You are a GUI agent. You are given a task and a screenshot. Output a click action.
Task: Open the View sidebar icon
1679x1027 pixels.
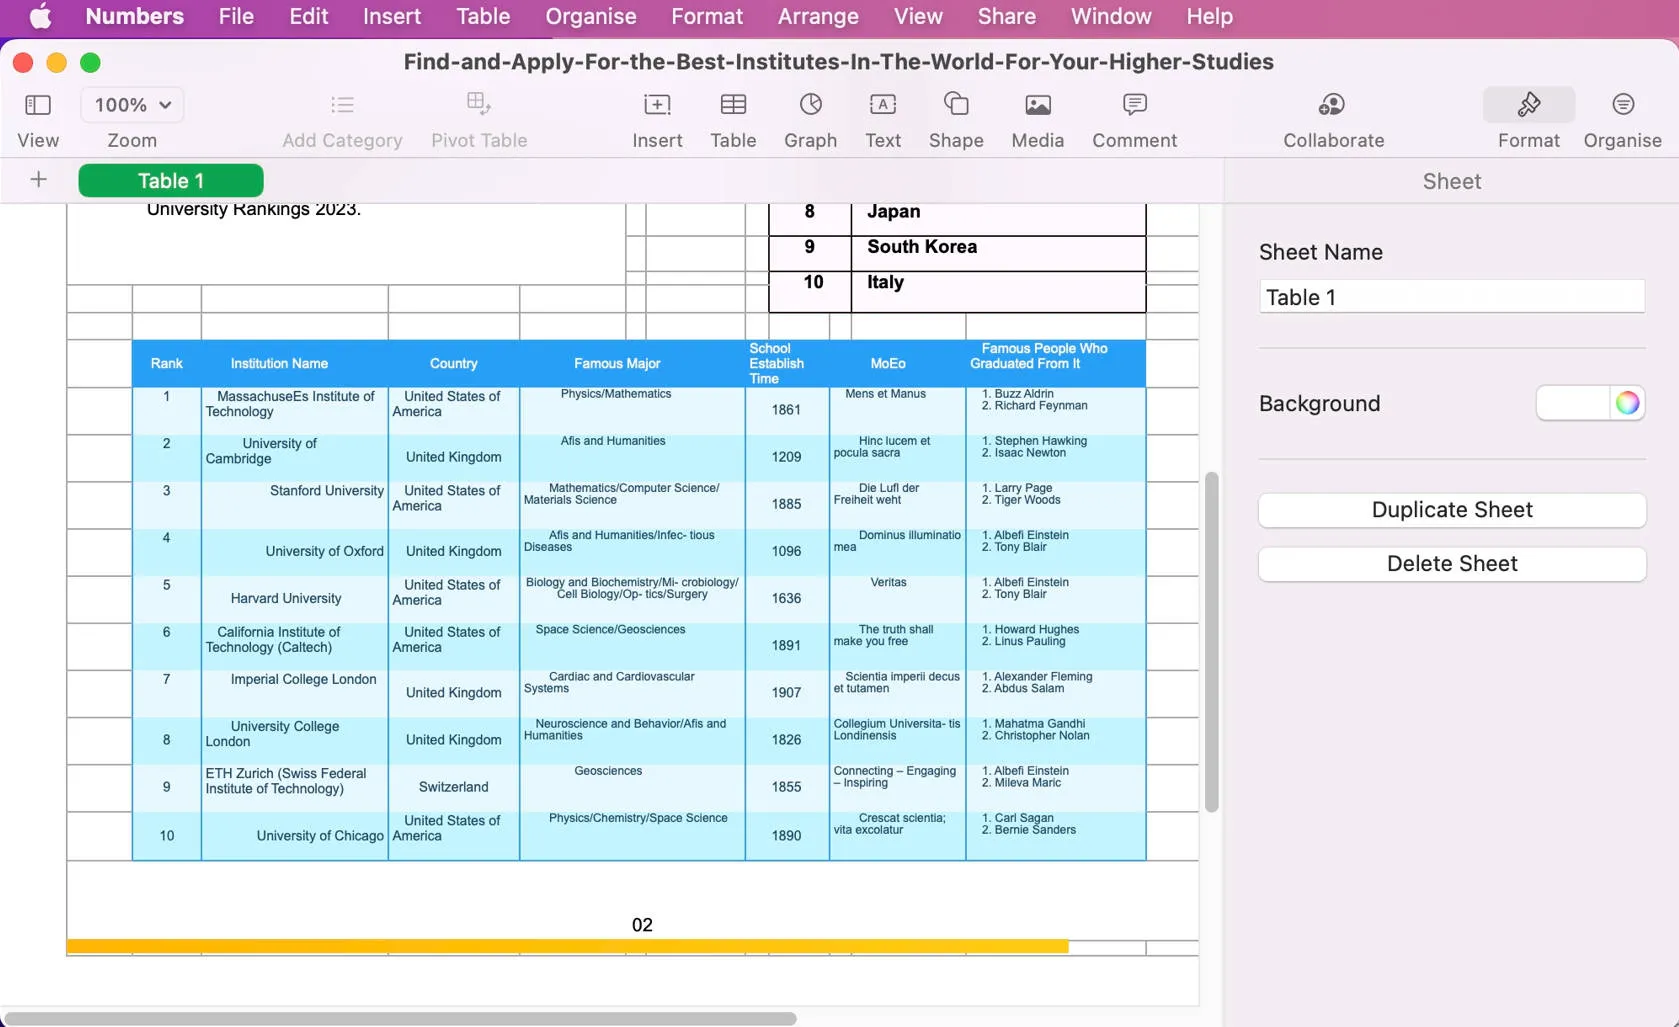point(38,105)
